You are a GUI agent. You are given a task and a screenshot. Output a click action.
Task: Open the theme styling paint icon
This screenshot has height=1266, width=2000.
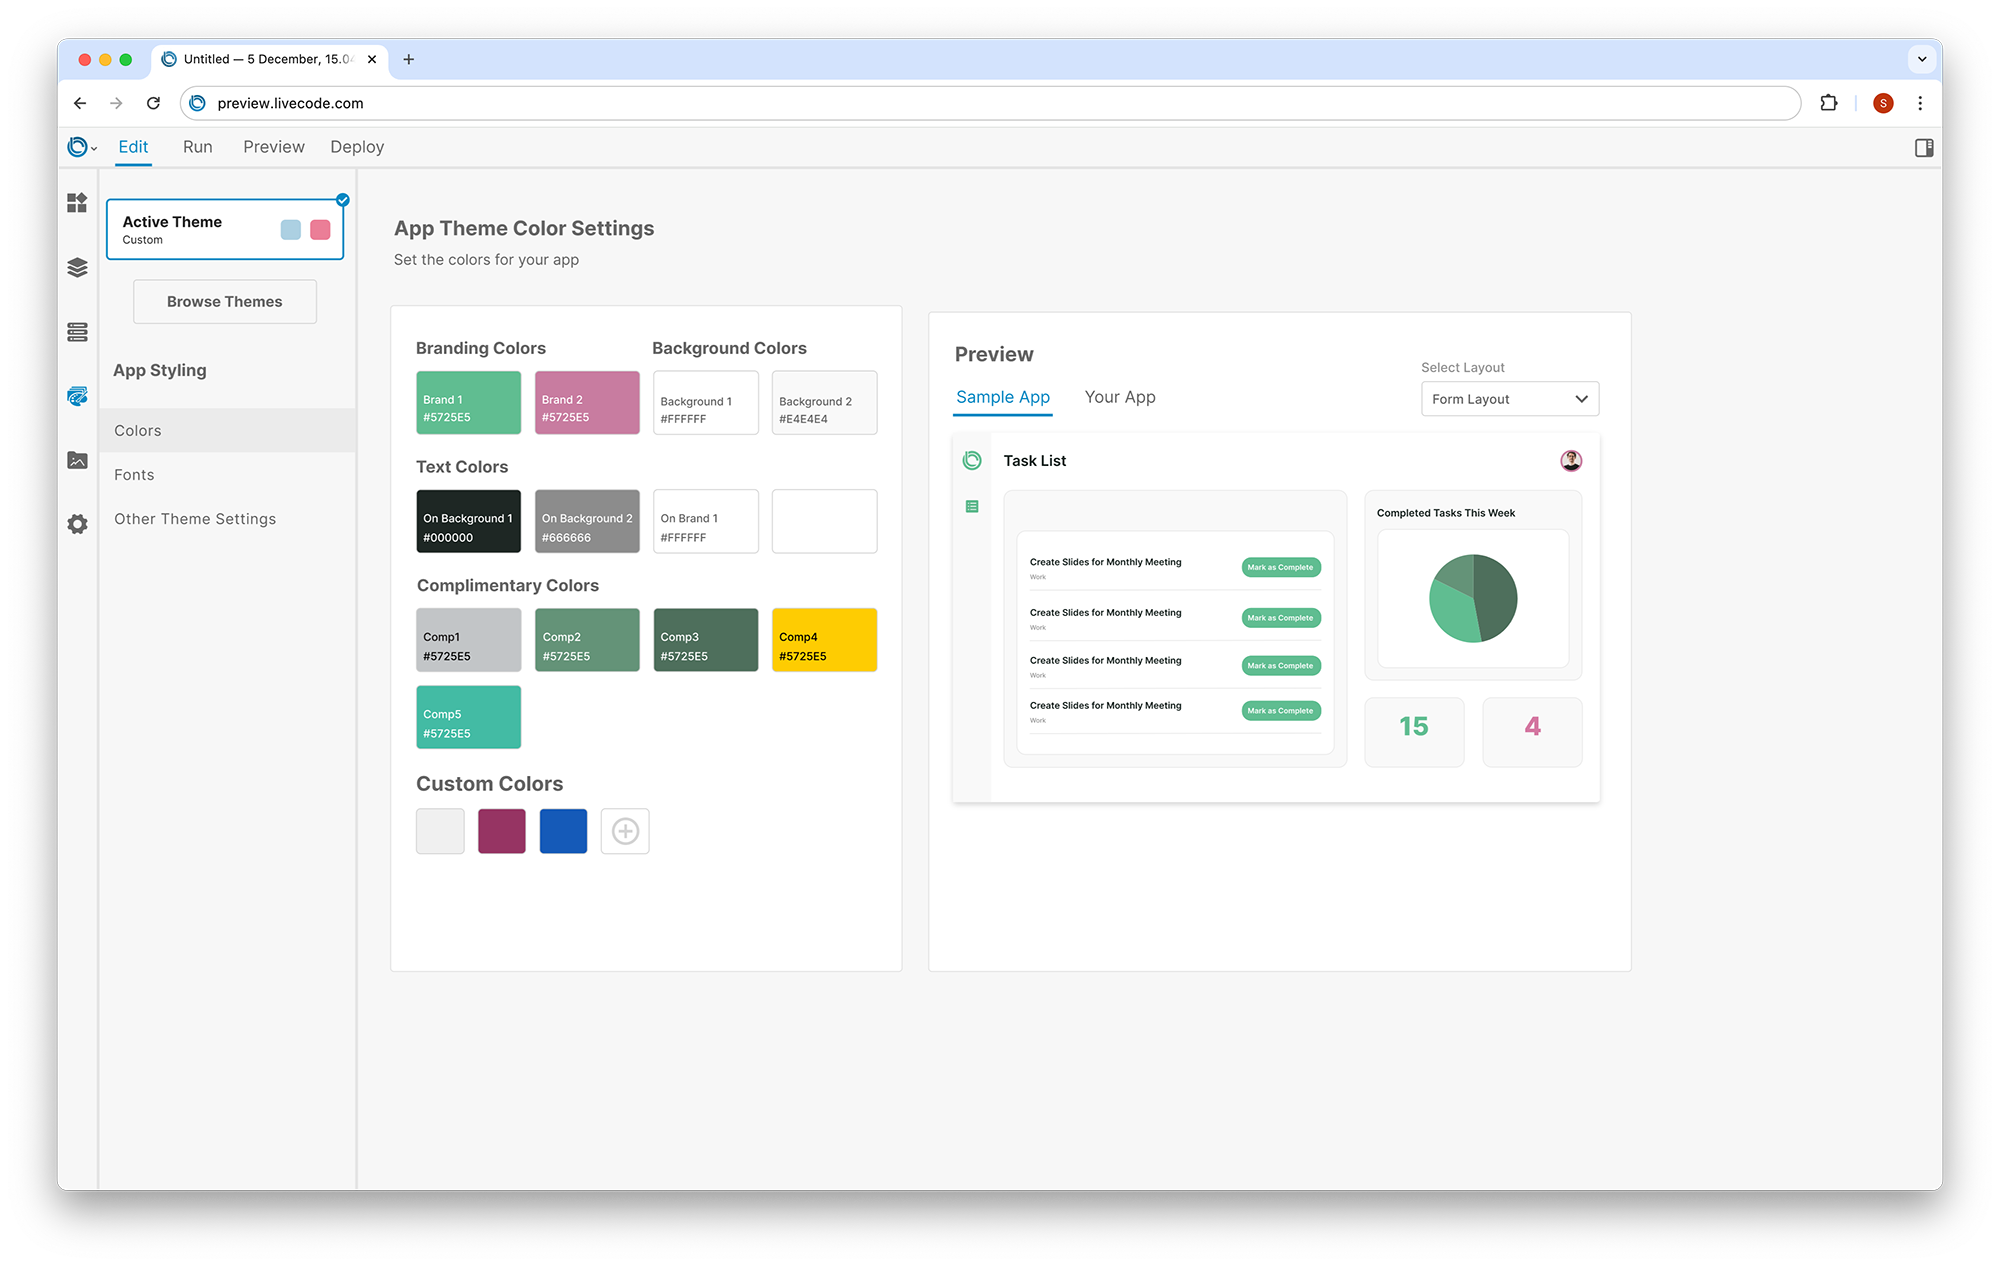click(77, 396)
